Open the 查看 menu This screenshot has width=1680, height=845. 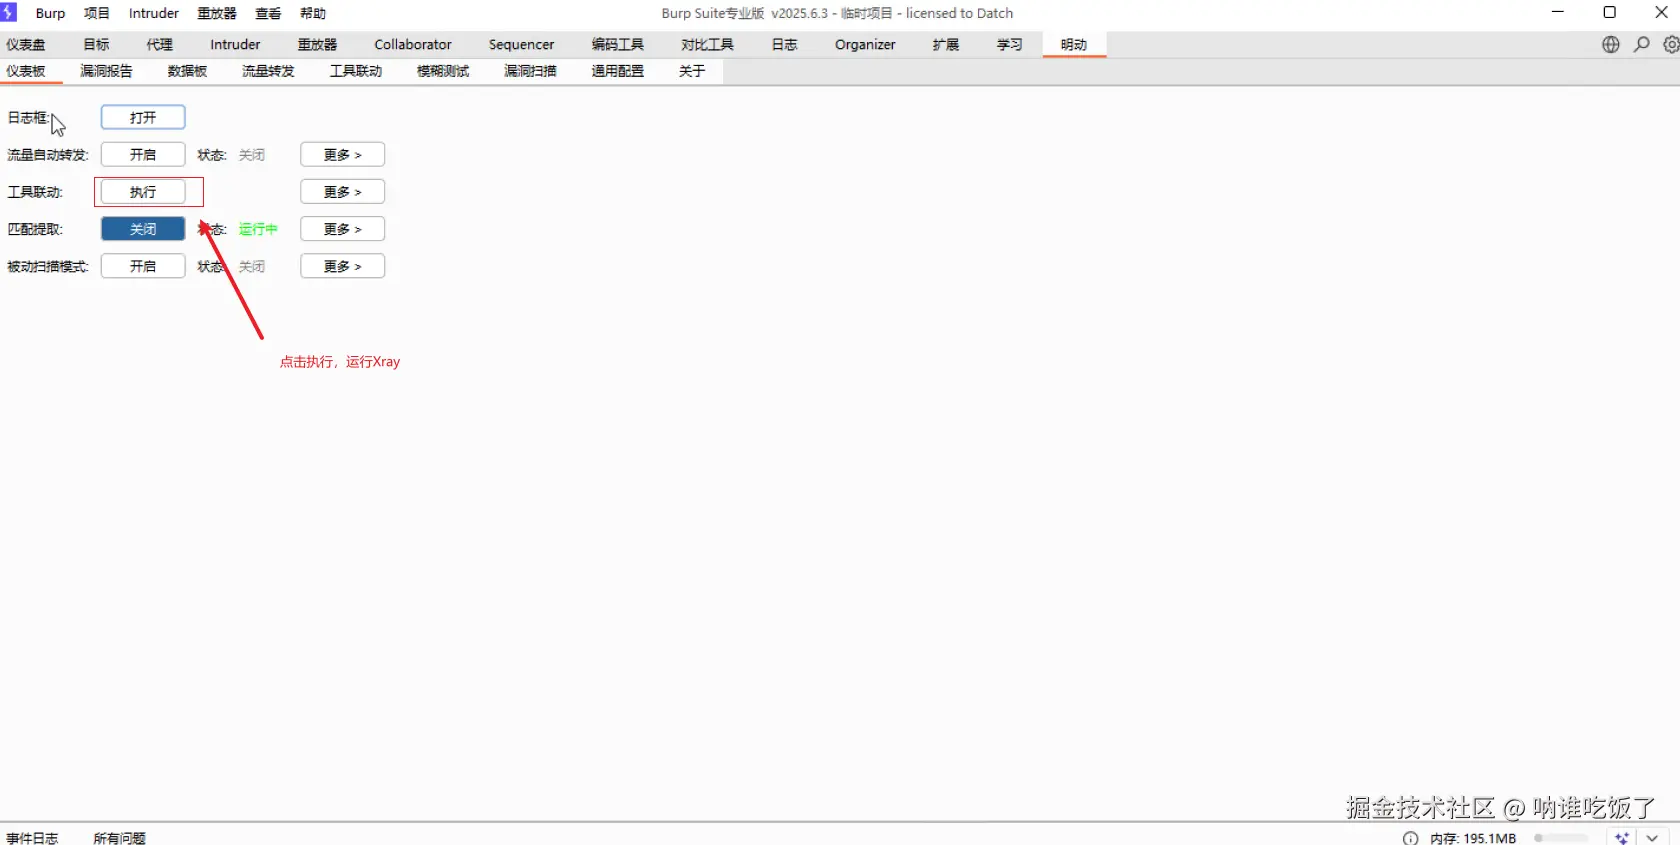pos(268,13)
